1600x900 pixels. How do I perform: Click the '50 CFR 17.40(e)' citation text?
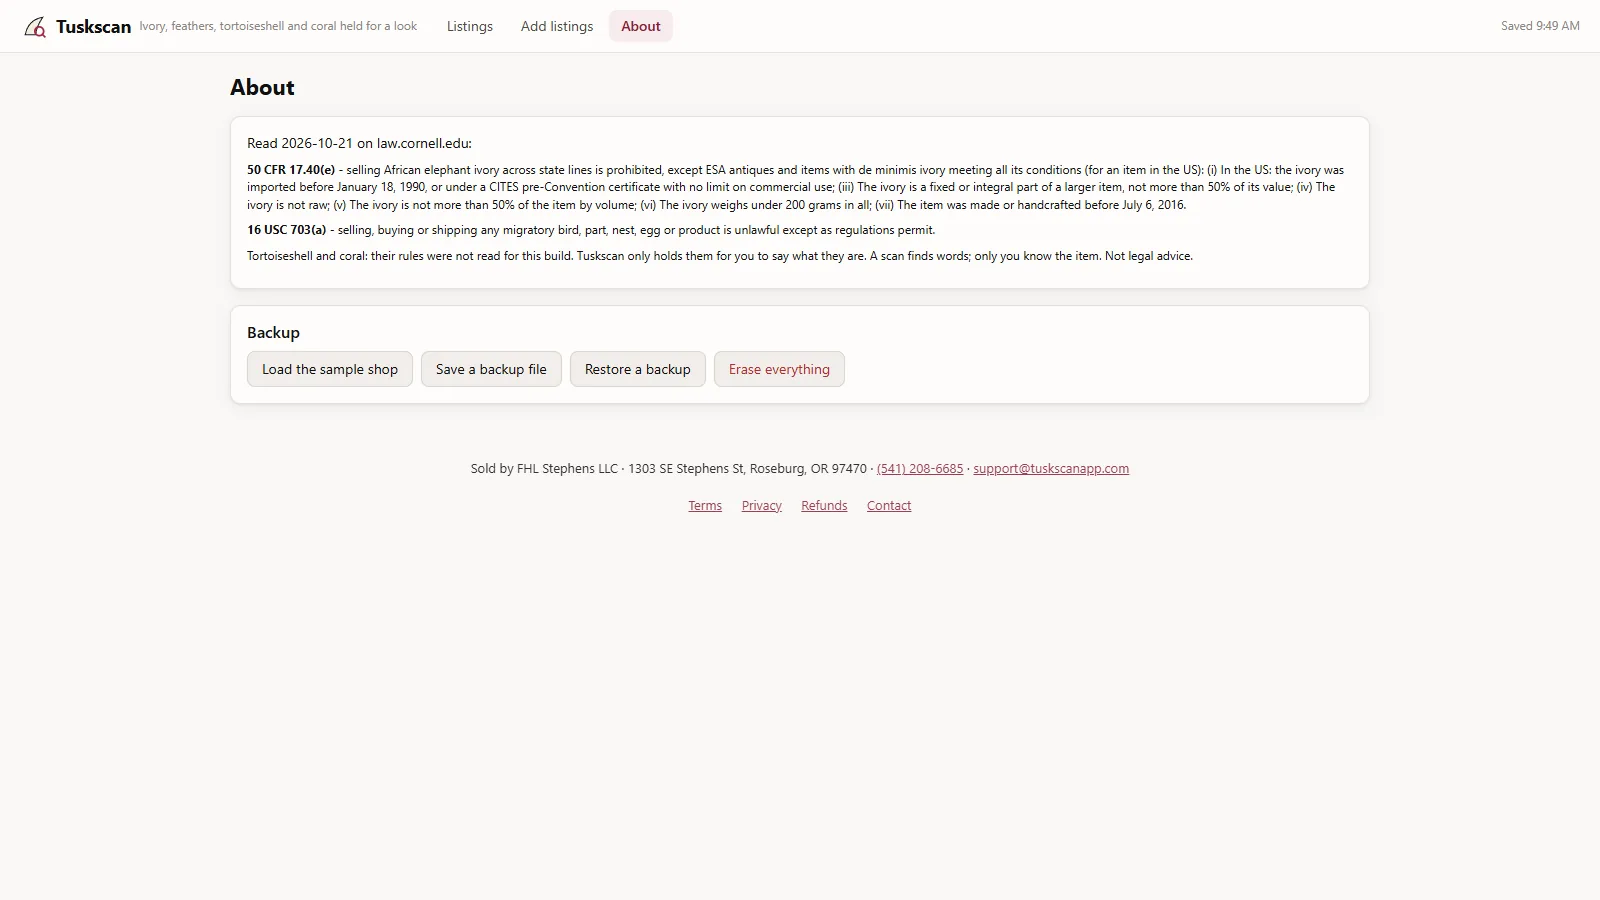click(x=291, y=170)
